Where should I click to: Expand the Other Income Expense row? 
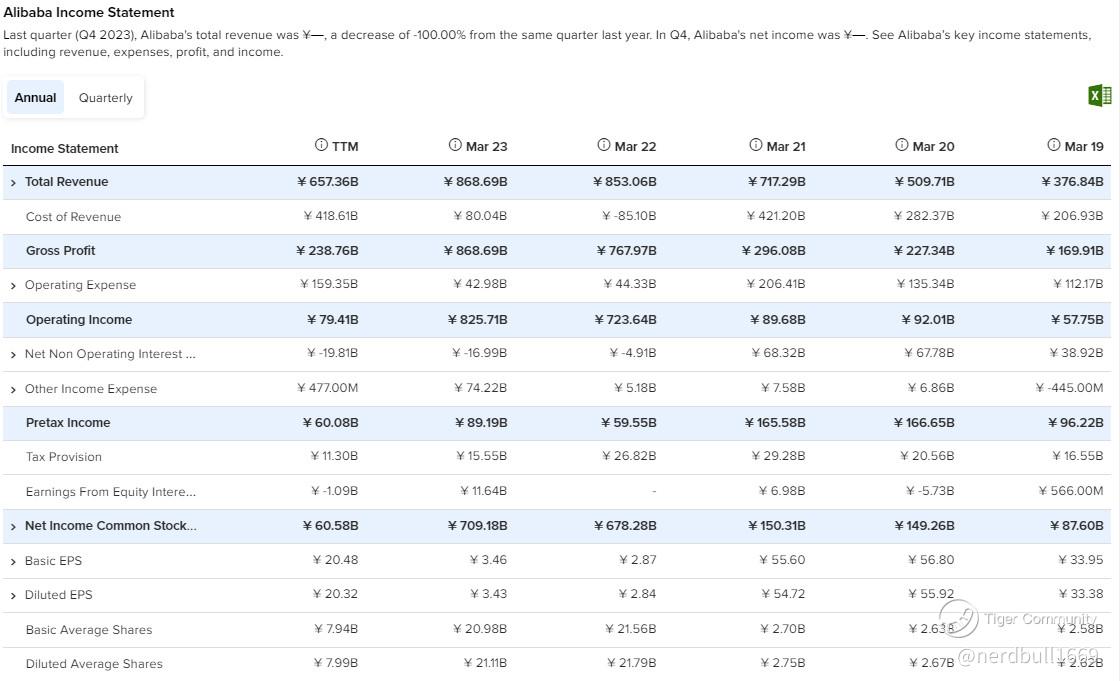13,390
